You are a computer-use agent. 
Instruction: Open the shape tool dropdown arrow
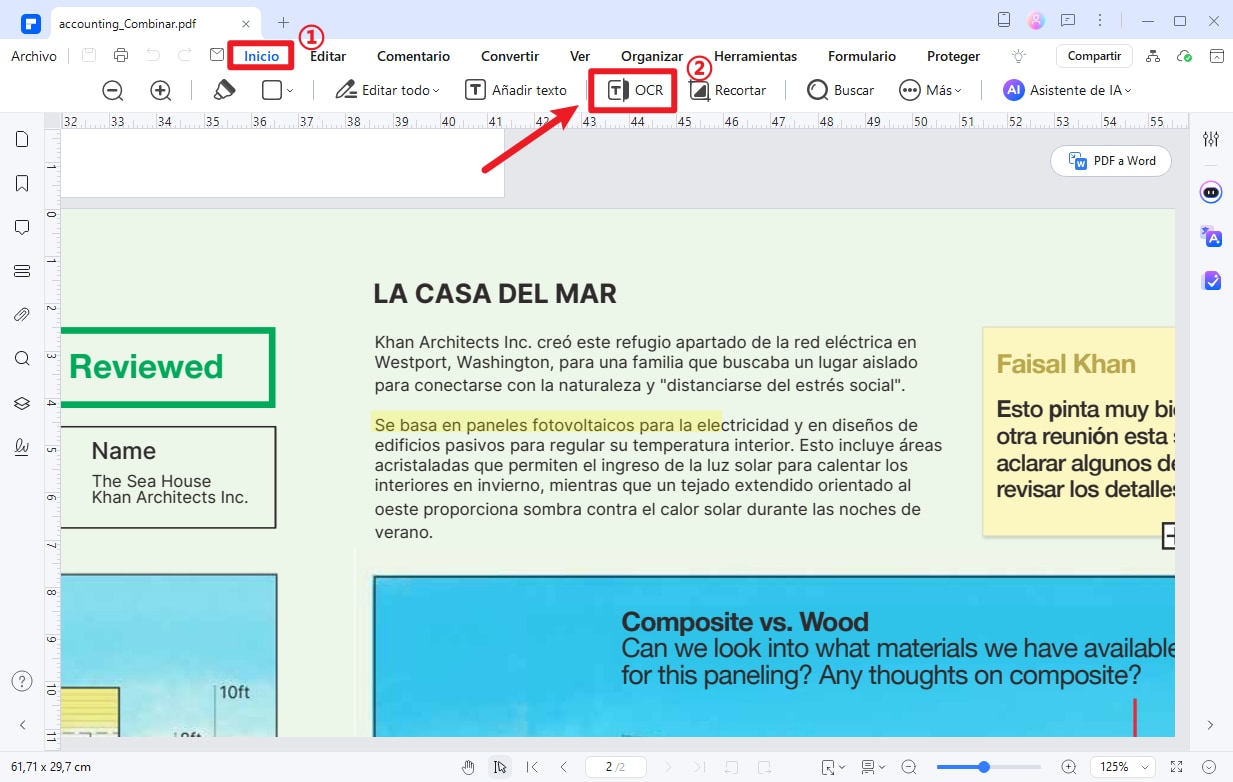point(290,90)
